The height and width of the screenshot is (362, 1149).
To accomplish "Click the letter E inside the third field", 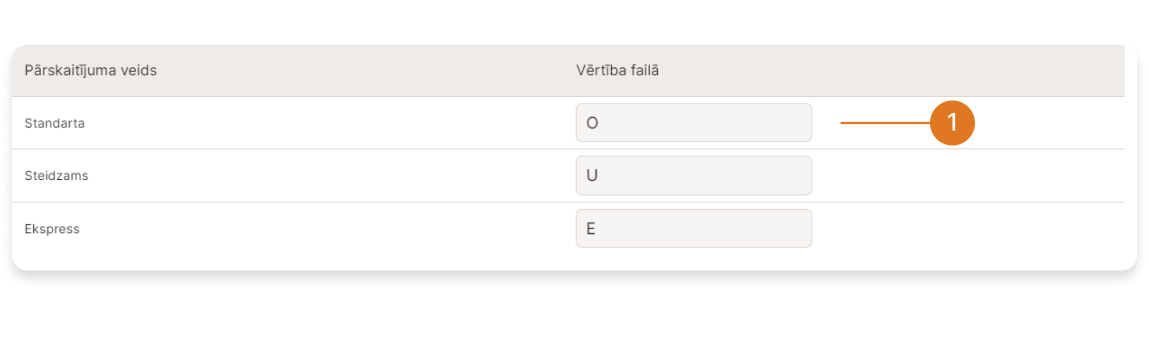I will pos(591,229).
